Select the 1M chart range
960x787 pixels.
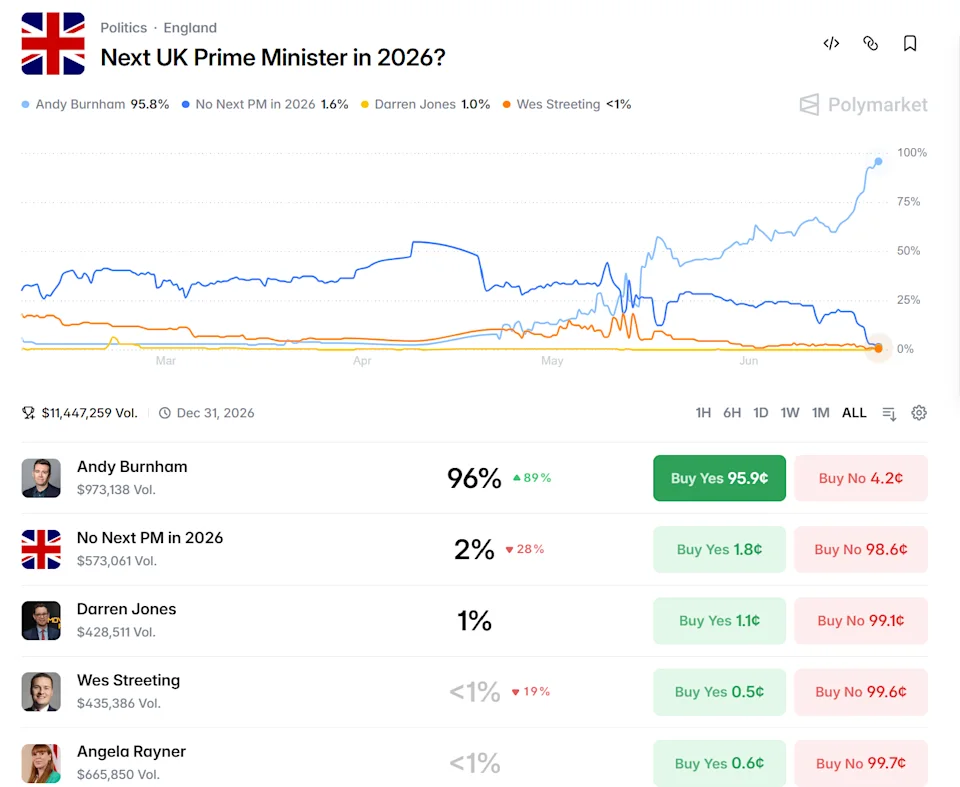click(x=820, y=413)
